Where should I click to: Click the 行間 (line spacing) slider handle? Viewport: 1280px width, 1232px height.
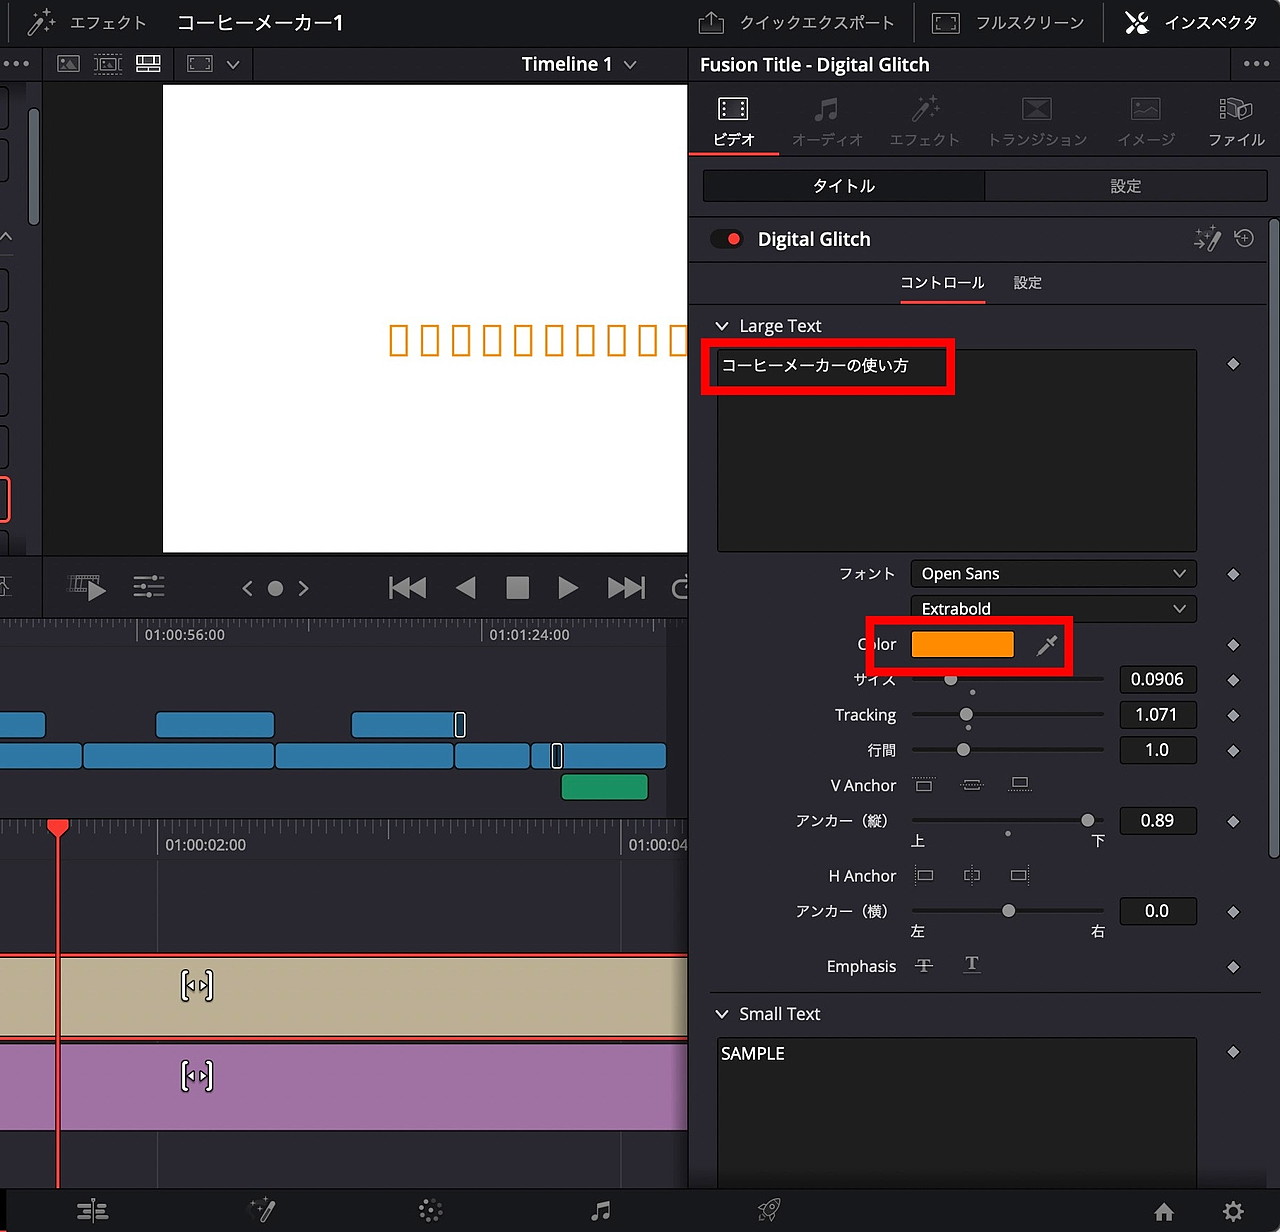pos(963,750)
